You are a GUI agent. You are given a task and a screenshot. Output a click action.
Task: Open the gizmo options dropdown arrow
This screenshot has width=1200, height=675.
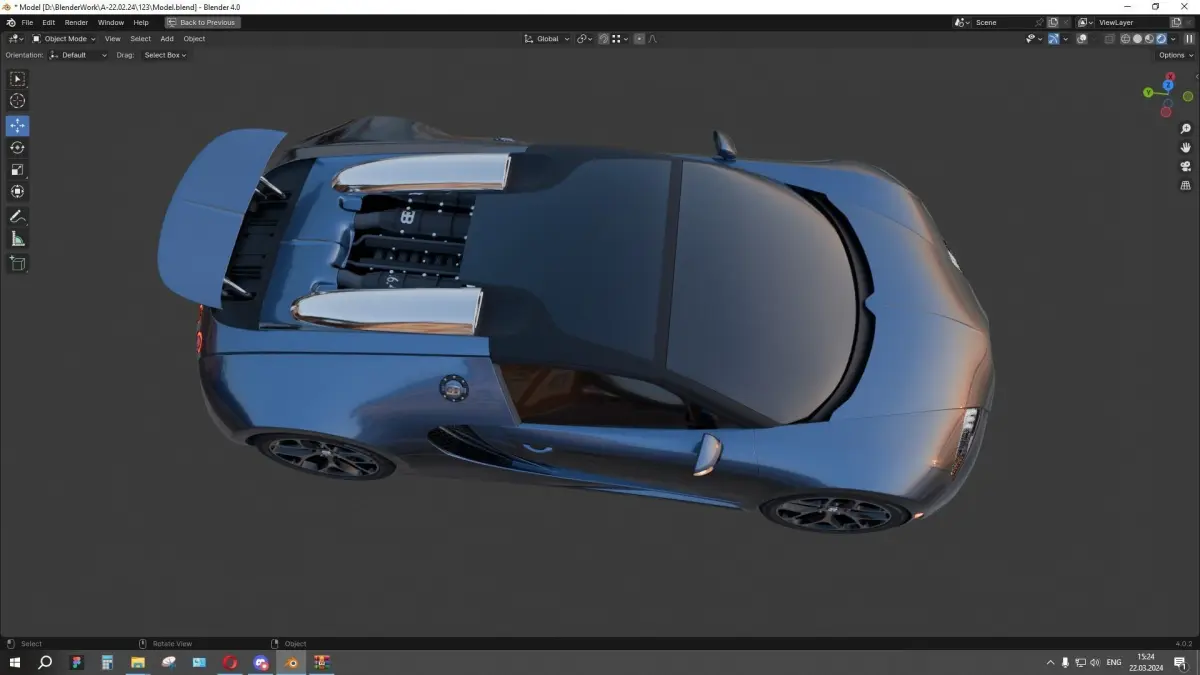1066,39
